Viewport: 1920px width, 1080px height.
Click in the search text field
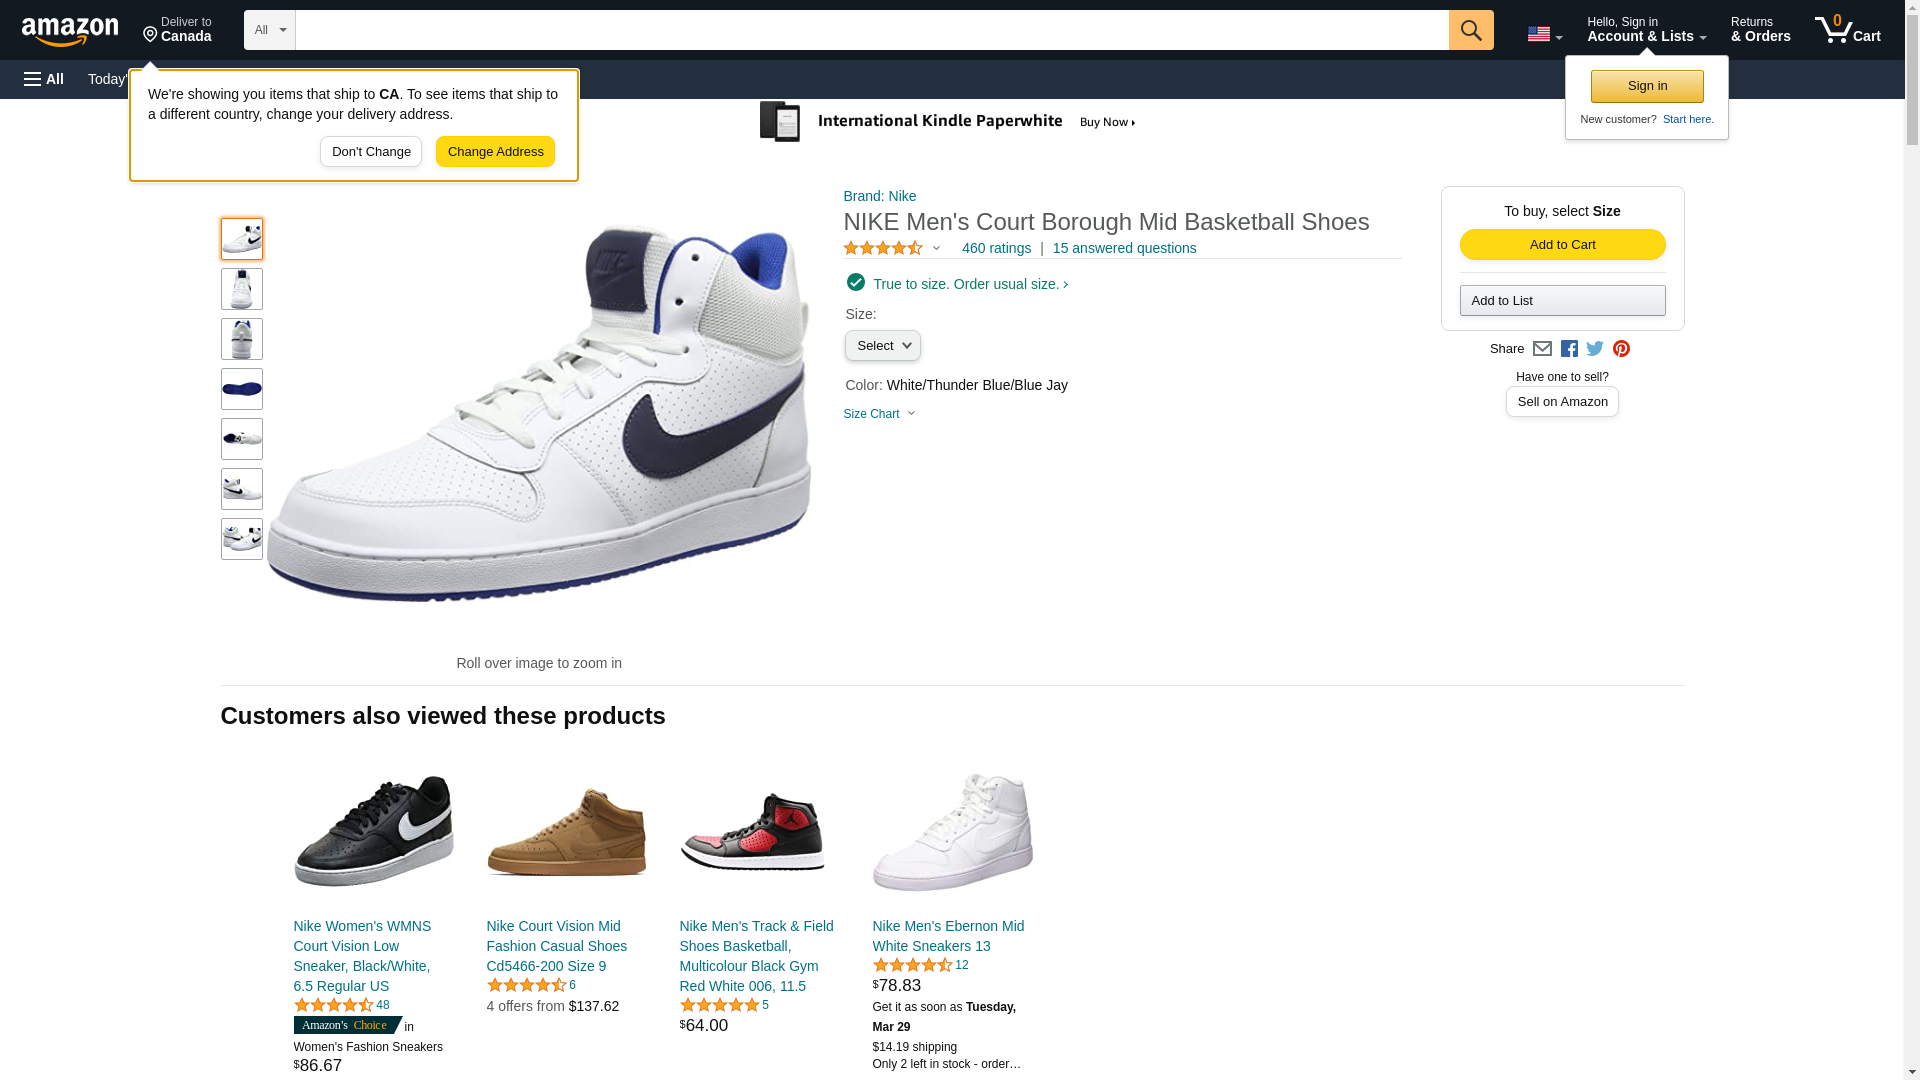[870, 30]
